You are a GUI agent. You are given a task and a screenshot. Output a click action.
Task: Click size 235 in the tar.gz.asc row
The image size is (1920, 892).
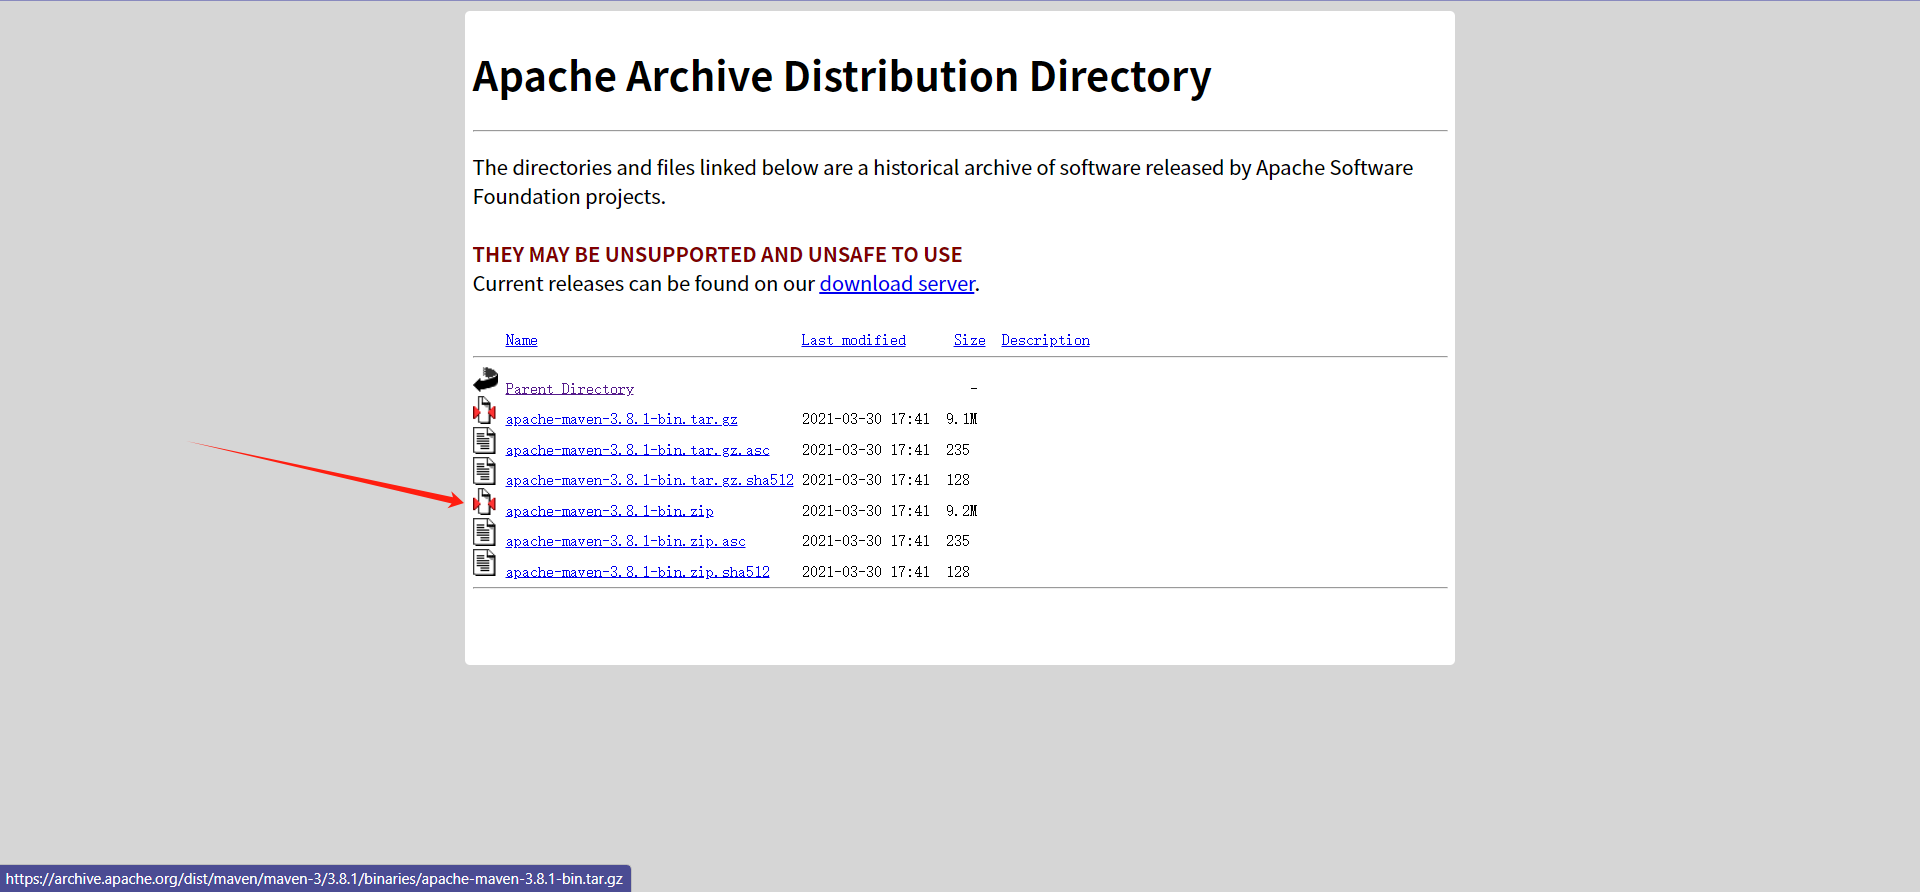coord(957,450)
